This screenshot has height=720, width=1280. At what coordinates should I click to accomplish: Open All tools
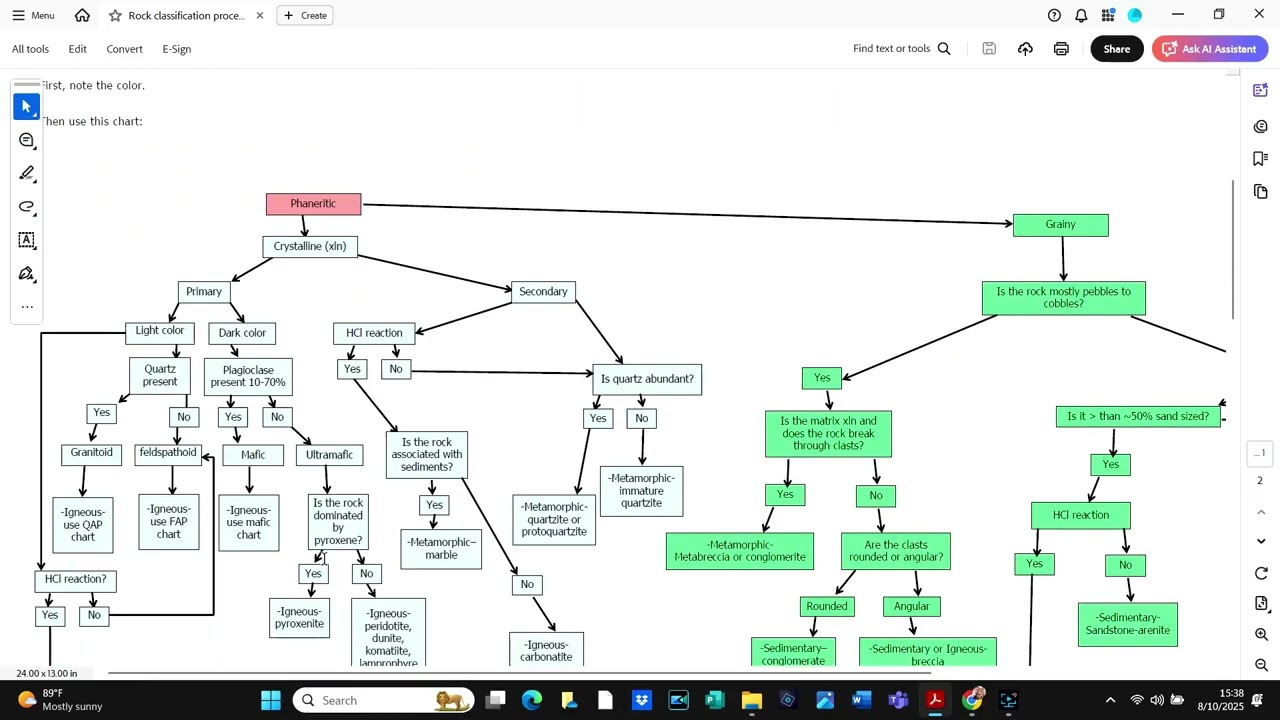click(30, 49)
